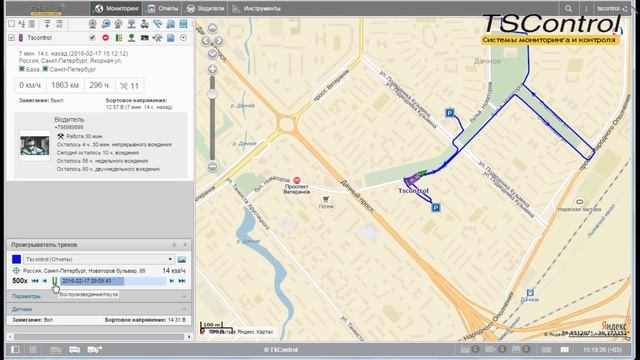Open Tscontrol unit properties wrench icon
640x360 pixels.
pyautogui.click(x=158, y=38)
